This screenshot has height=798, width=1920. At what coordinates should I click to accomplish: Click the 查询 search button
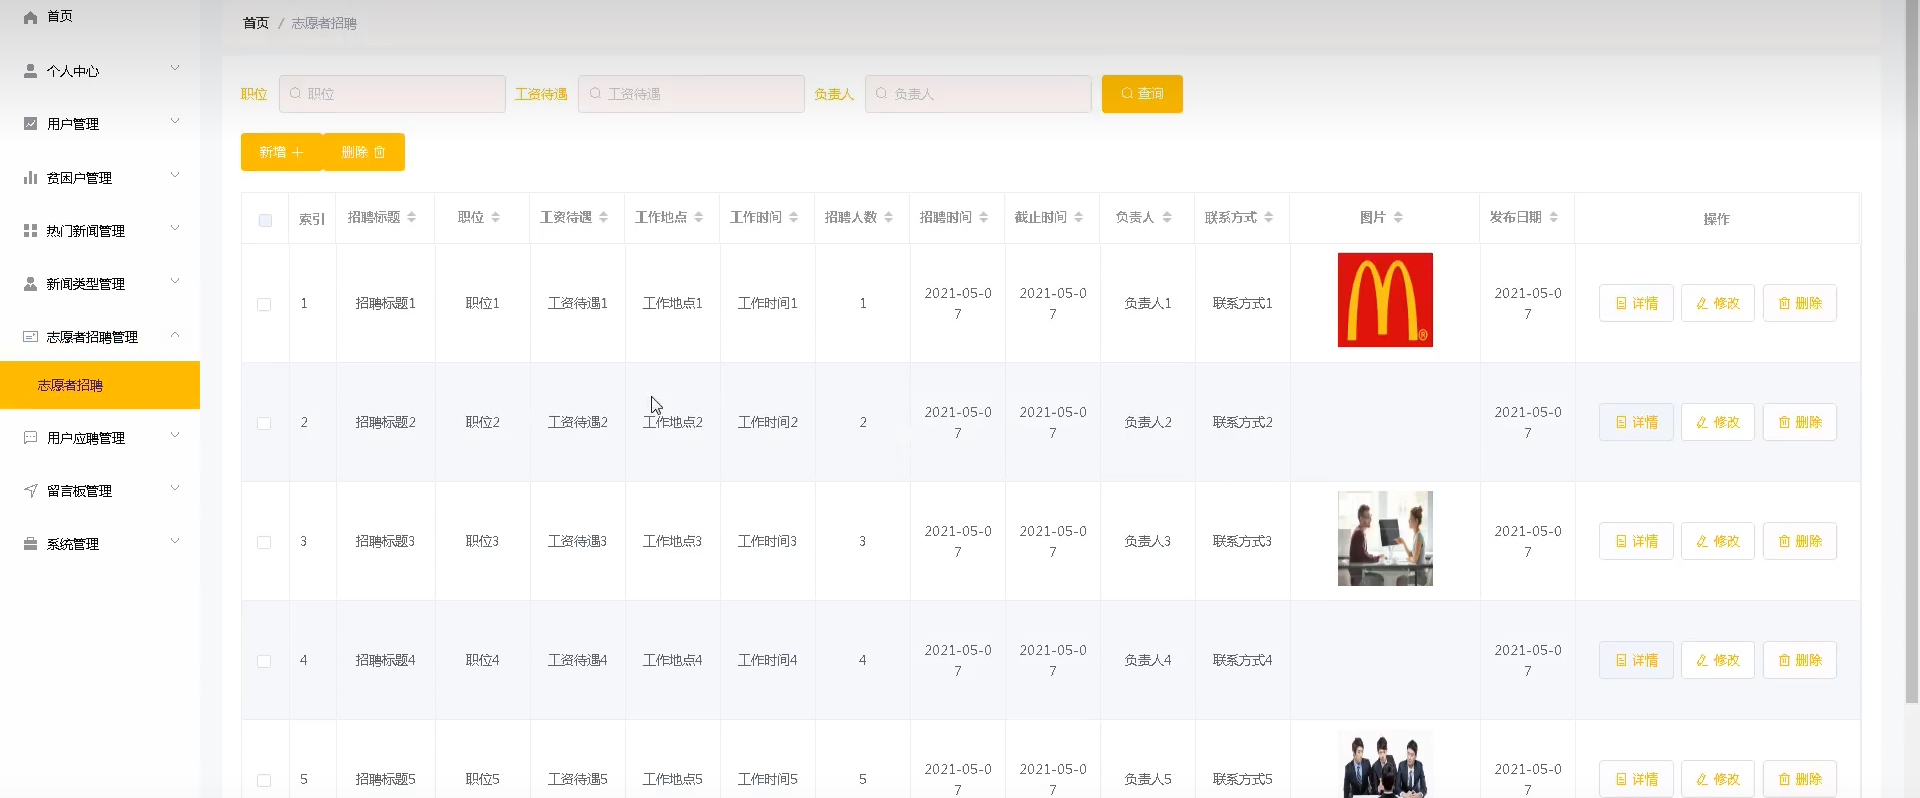click(1142, 94)
